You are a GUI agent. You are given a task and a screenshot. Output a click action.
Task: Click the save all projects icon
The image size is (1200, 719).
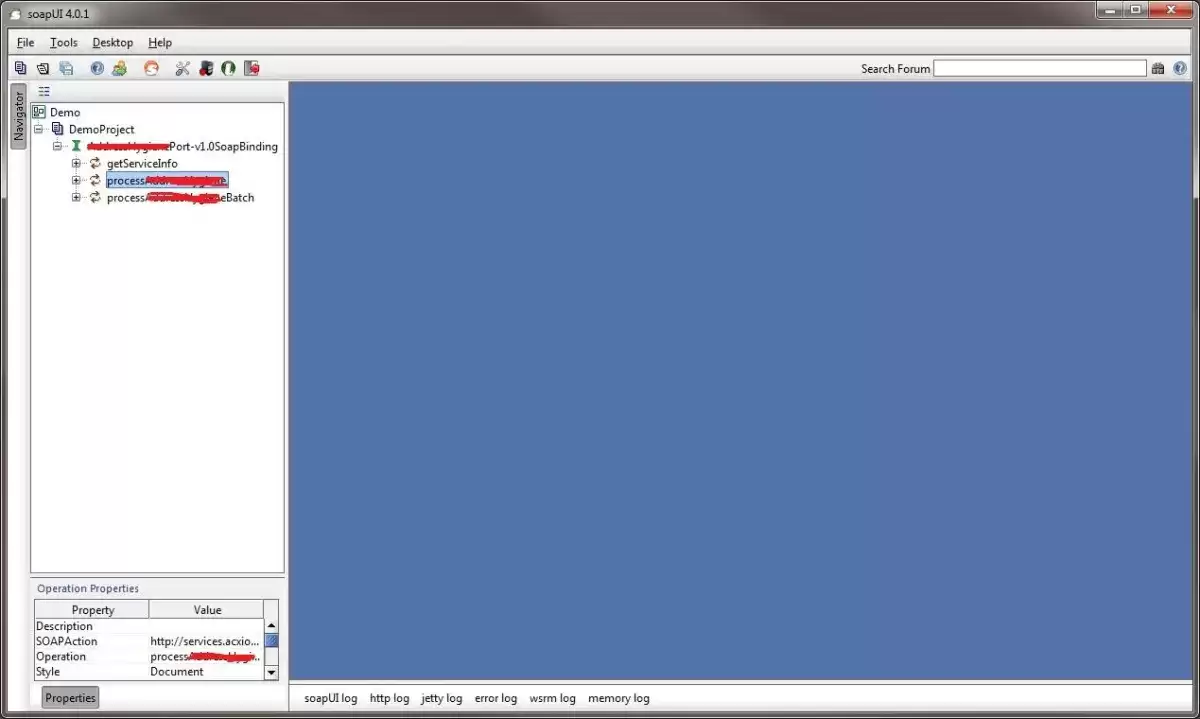tap(66, 68)
